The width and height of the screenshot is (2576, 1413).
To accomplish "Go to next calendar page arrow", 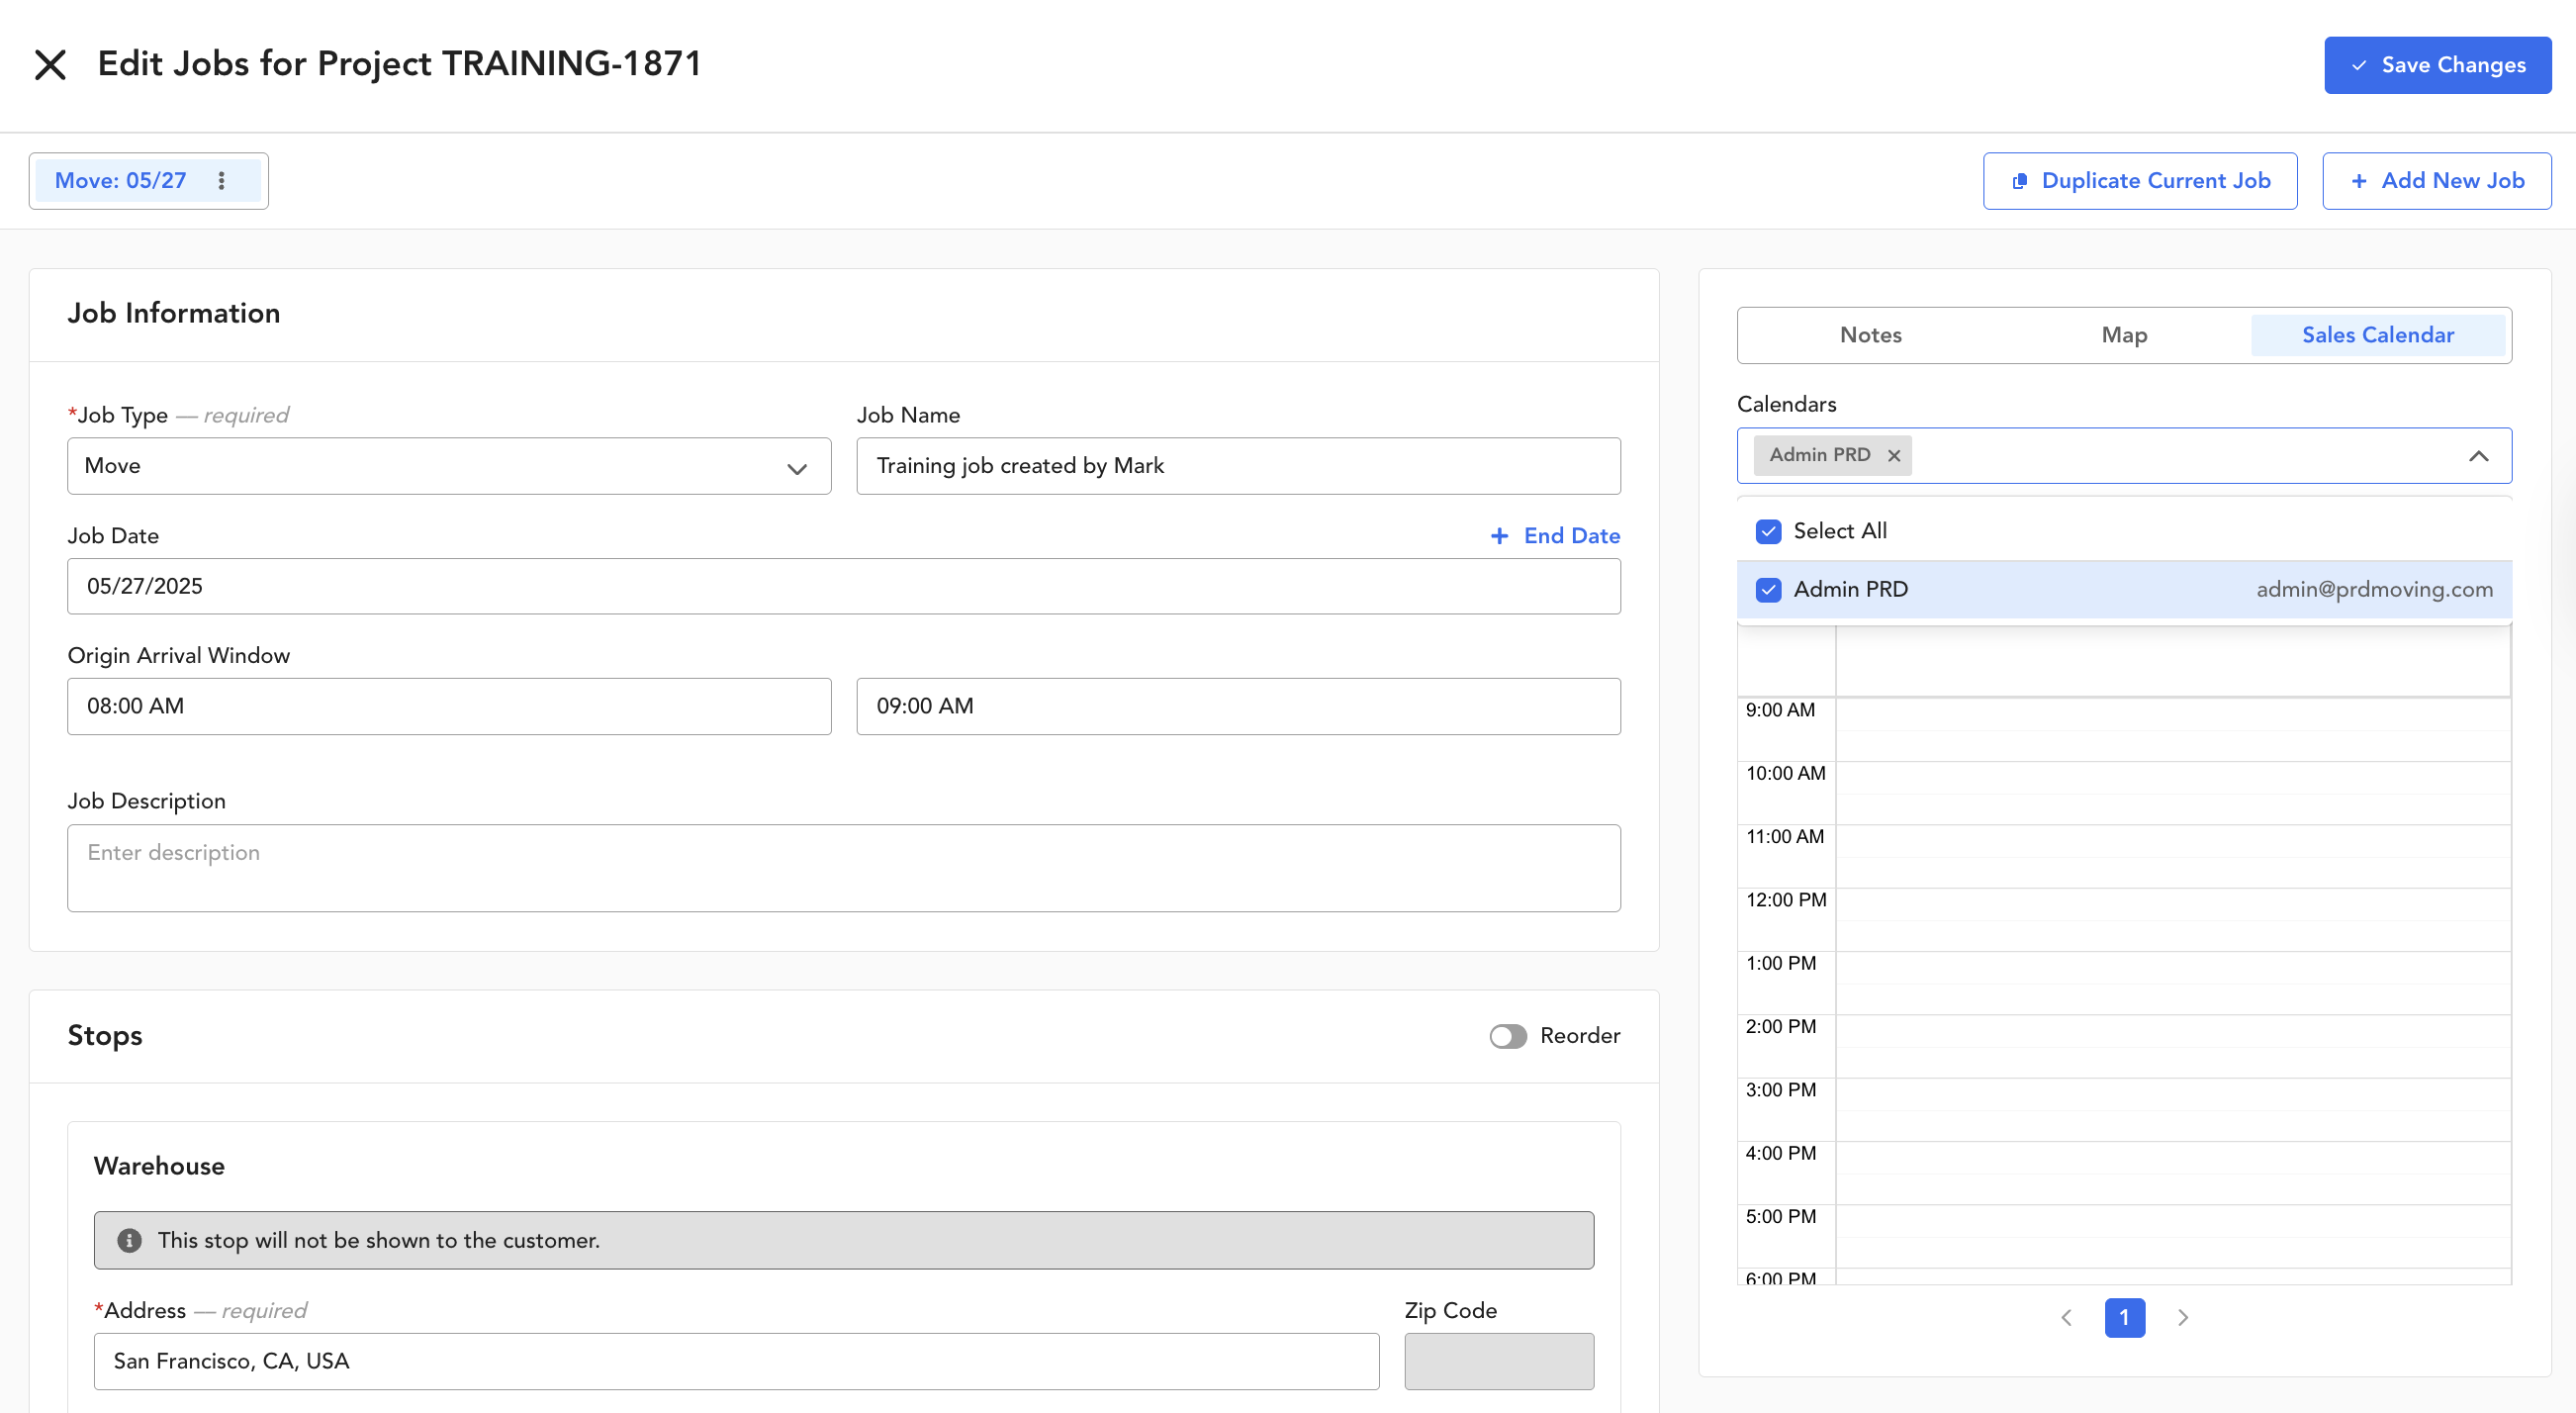I will (2183, 1318).
